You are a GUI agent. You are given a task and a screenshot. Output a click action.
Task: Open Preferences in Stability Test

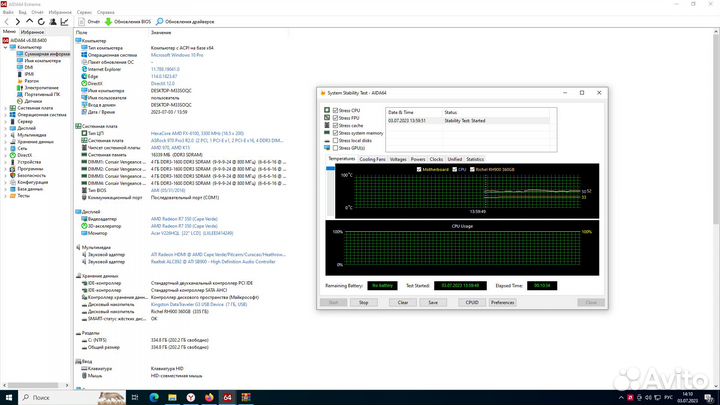(x=502, y=303)
